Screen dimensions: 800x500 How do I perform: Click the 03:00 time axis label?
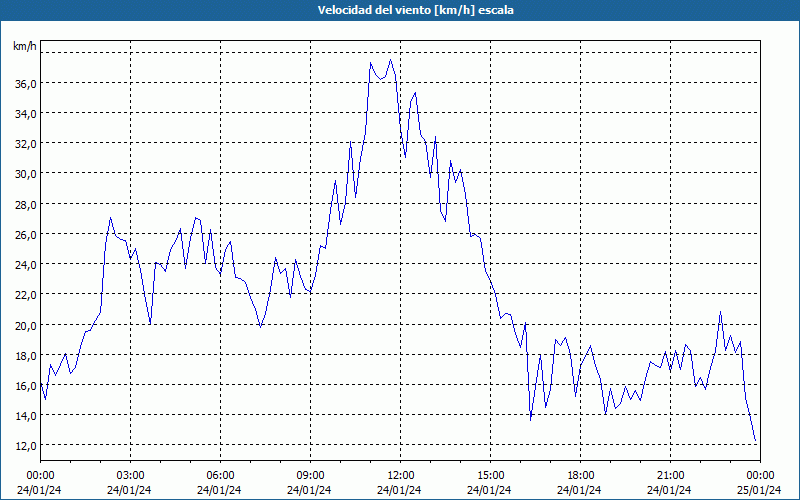click(x=130, y=476)
